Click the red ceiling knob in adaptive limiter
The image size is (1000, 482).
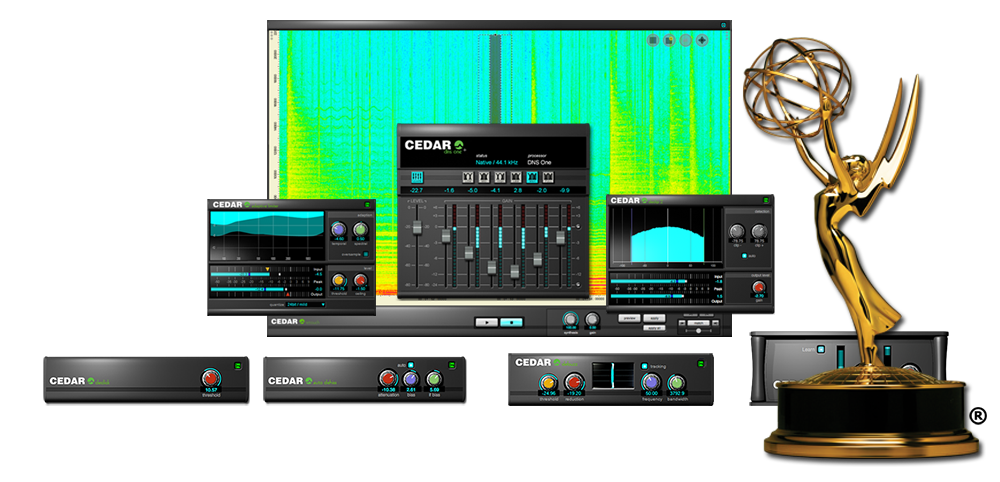pos(360,281)
